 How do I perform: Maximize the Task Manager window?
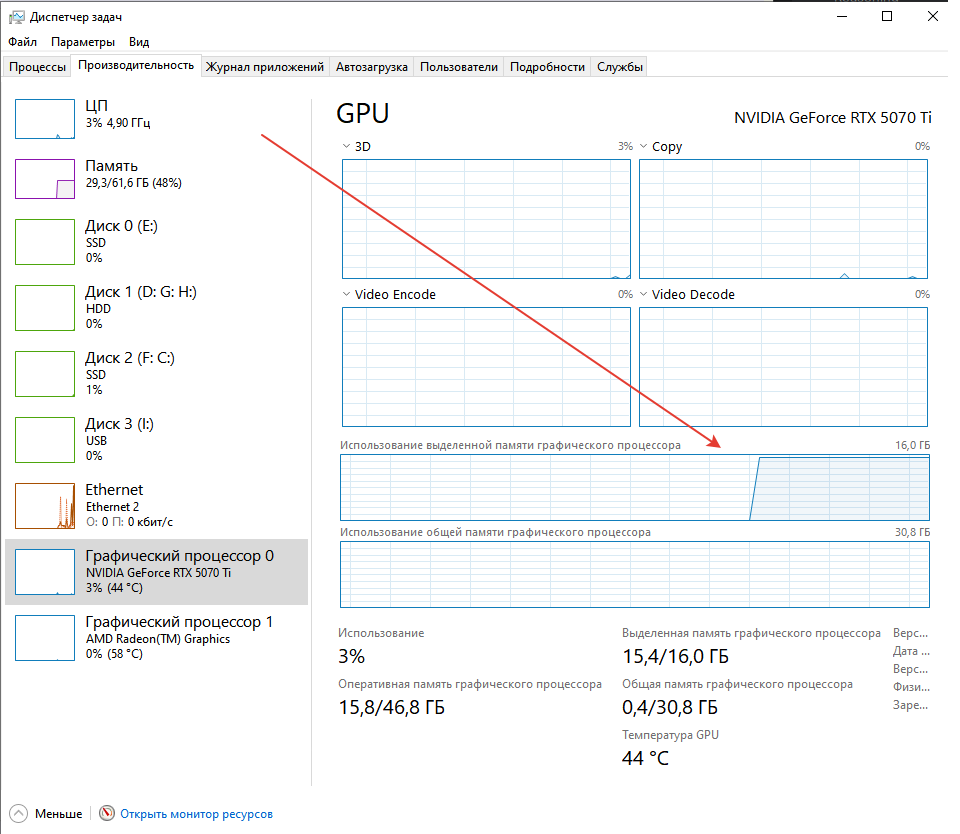(x=887, y=17)
